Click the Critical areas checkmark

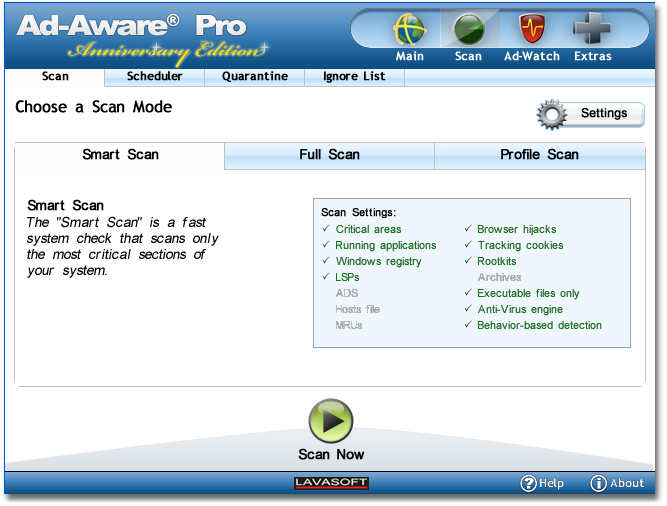tap(326, 229)
